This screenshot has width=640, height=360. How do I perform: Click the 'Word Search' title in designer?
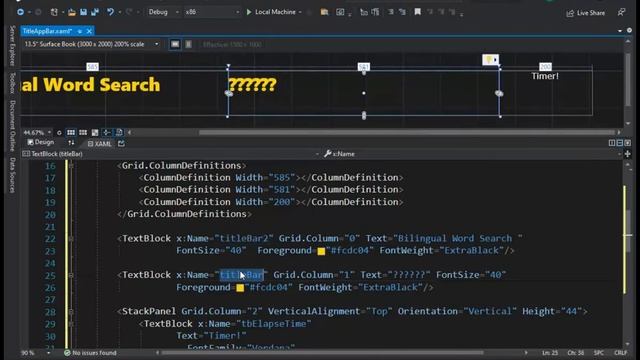pos(102,84)
